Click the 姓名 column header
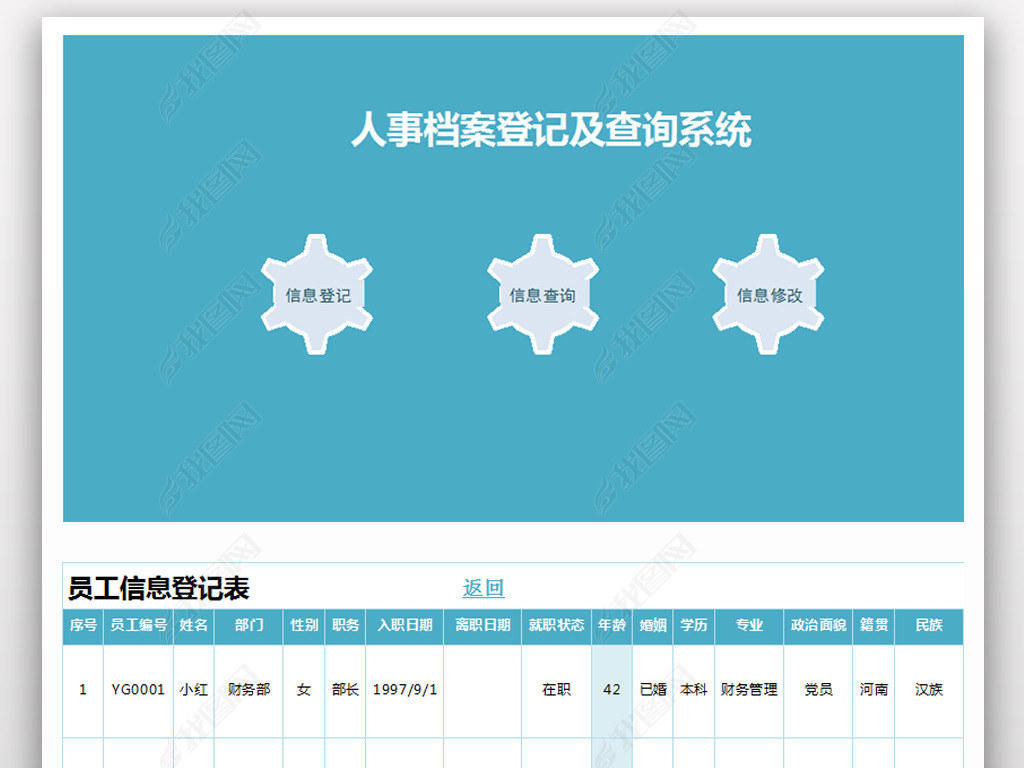The height and width of the screenshot is (768, 1024). [x=194, y=625]
